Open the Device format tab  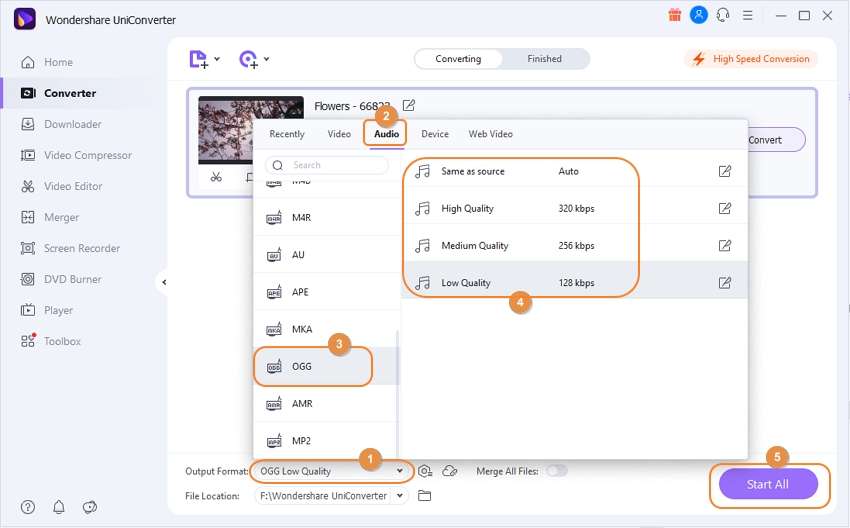tap(435, 134)
